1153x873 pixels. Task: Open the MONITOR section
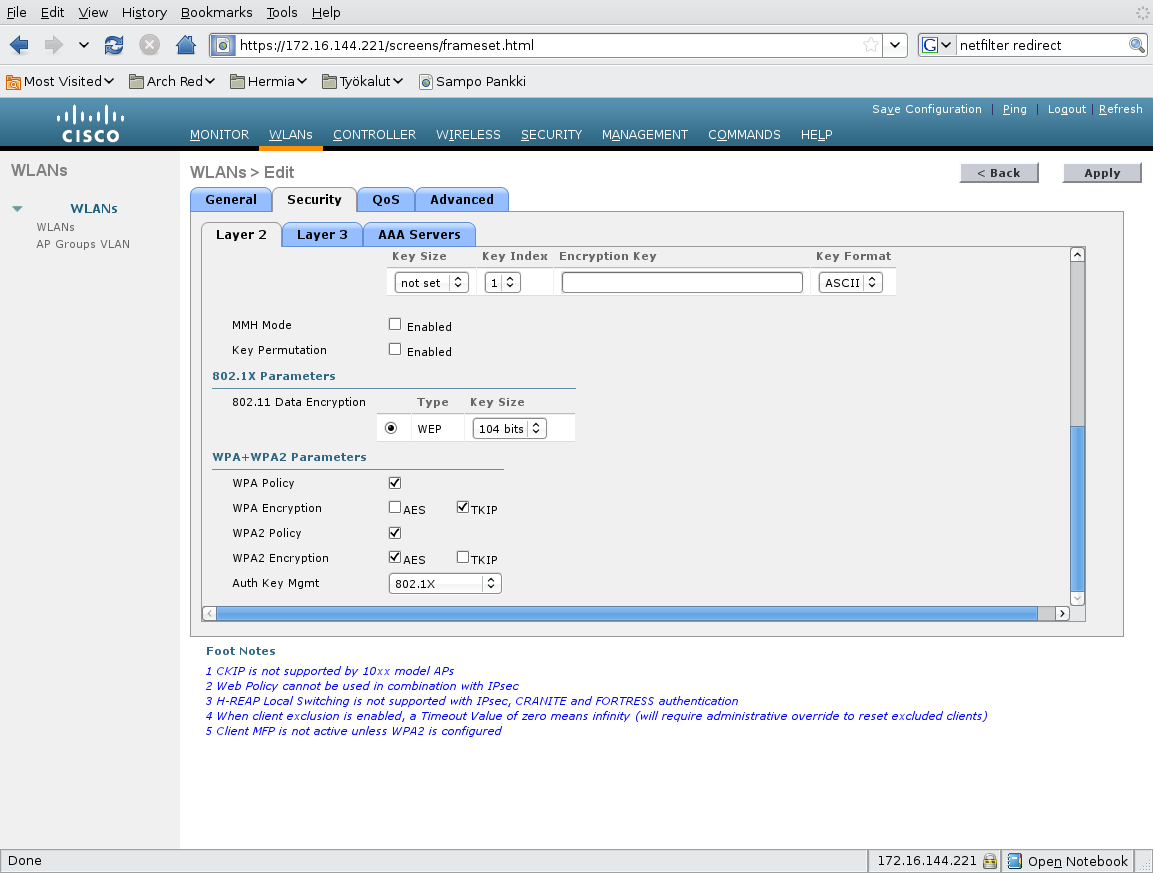tap(219, 135)
